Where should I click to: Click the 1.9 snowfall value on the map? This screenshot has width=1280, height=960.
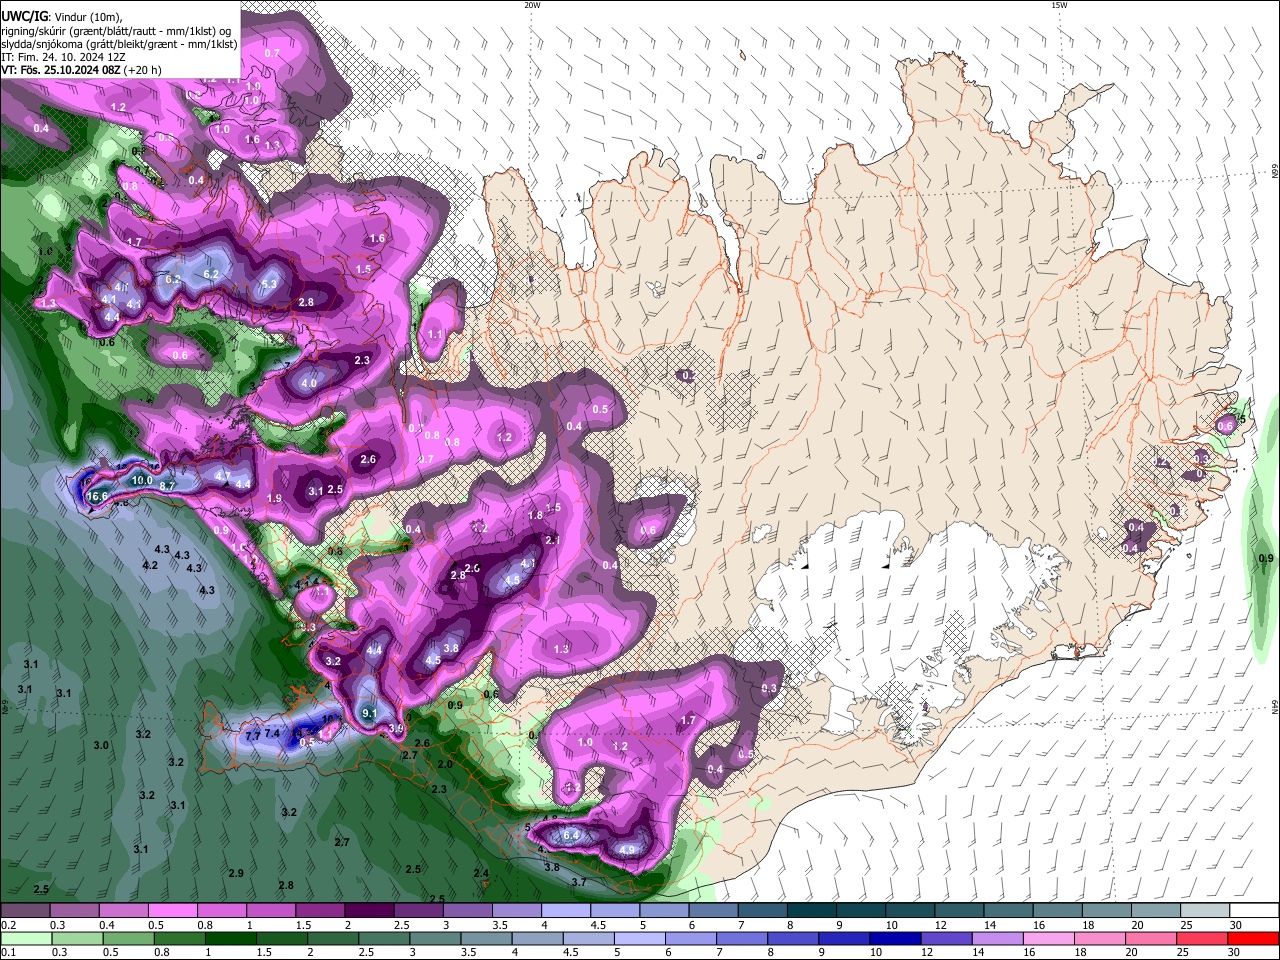pos(275,498)
